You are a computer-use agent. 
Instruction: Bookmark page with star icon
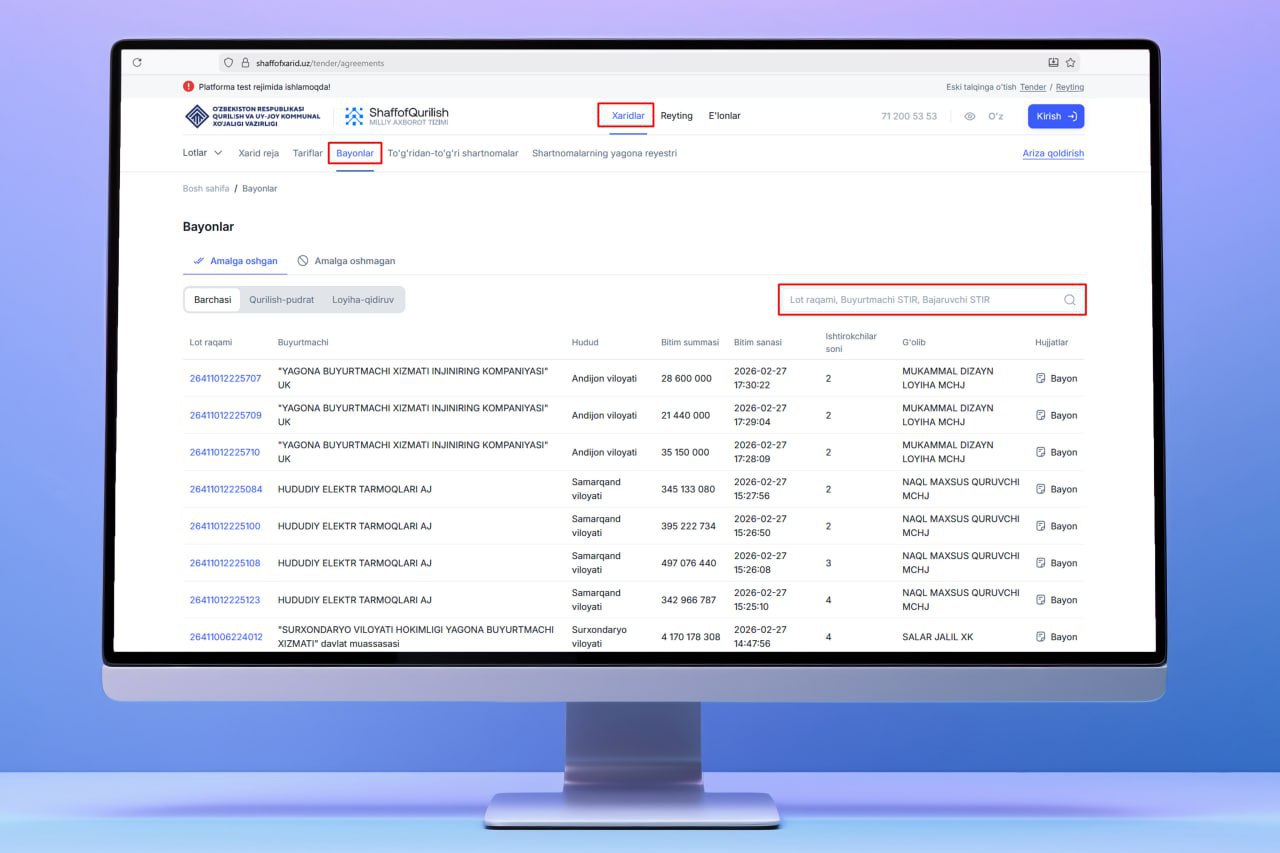(x=1071, y=63)
